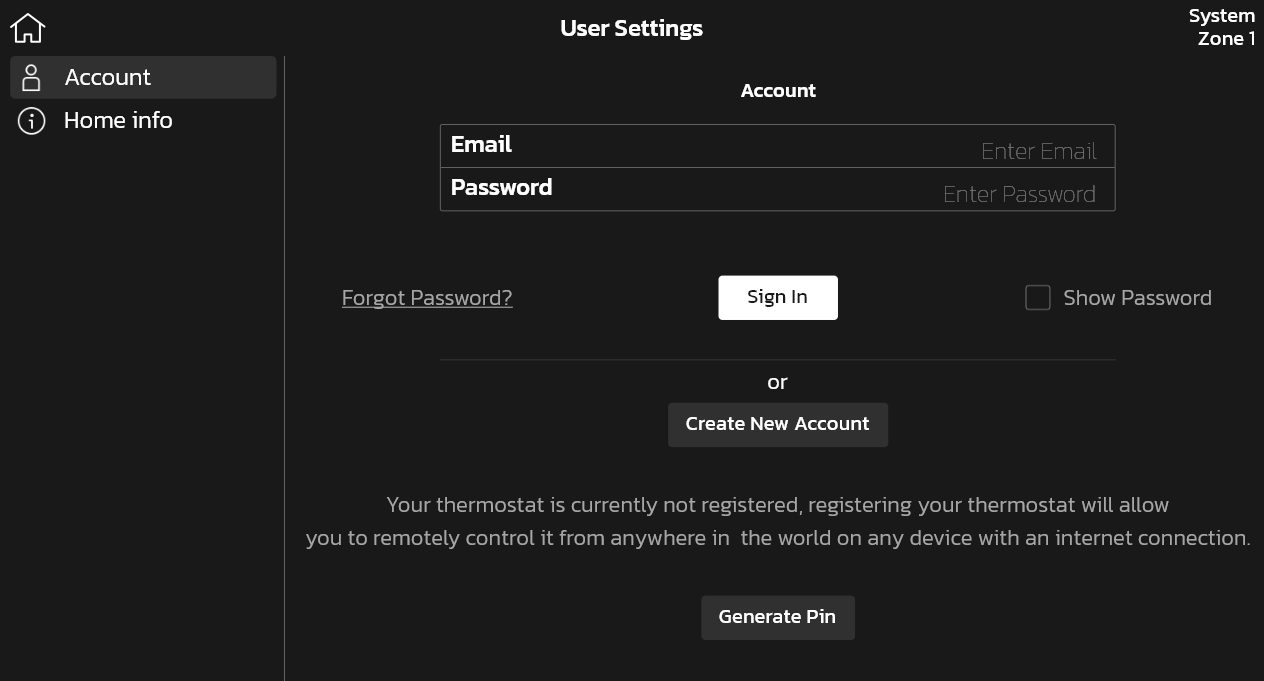Click the Account heading above the form
This screenshot has height=681, width=1264.
778,91
